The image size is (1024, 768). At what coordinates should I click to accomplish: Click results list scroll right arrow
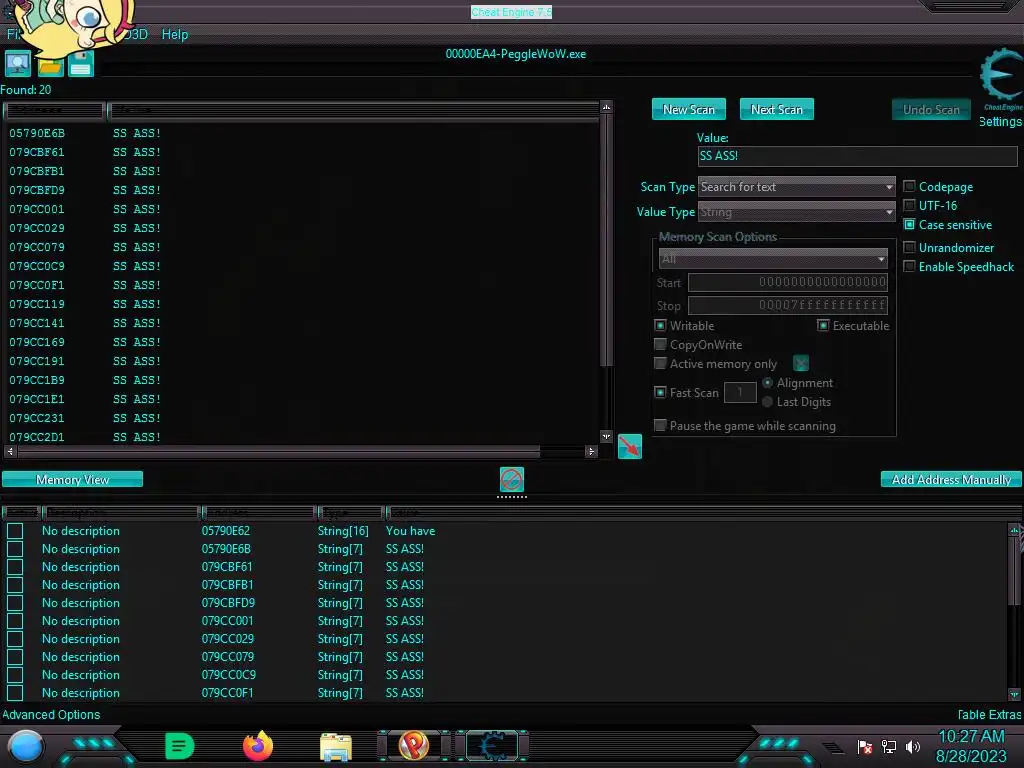coord(592,451)
